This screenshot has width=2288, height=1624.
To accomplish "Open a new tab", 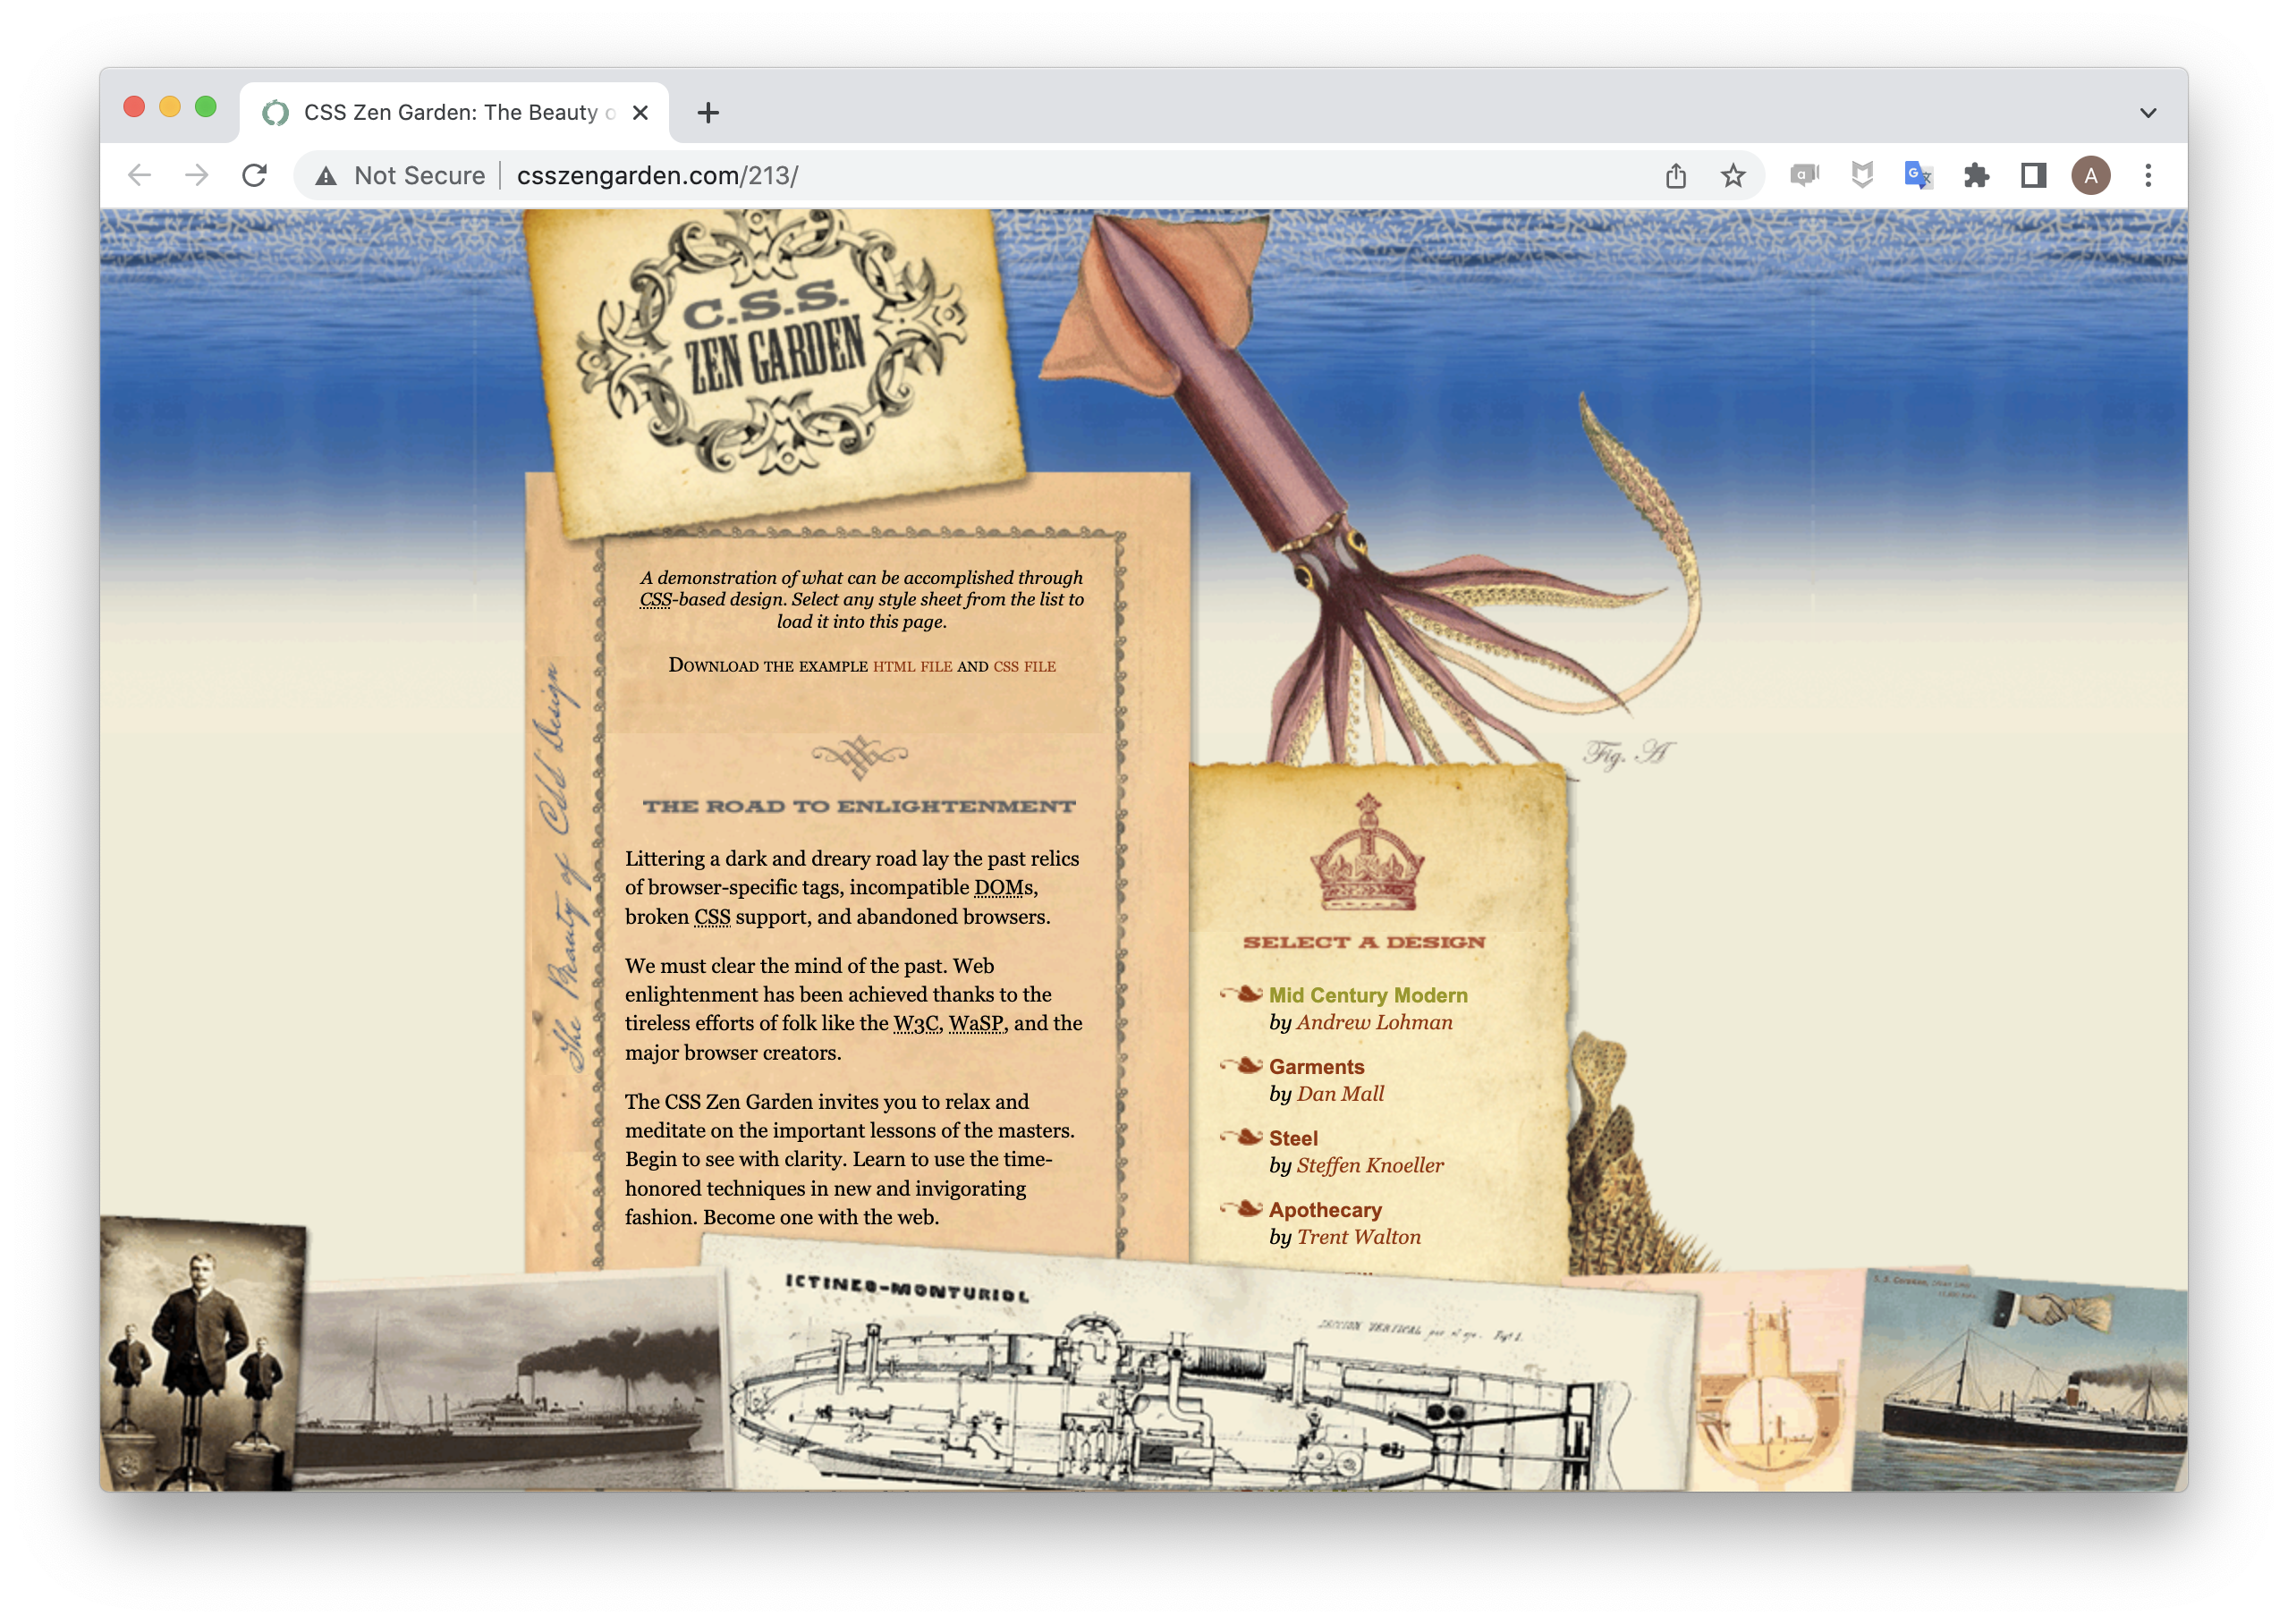I will point(708,113).
